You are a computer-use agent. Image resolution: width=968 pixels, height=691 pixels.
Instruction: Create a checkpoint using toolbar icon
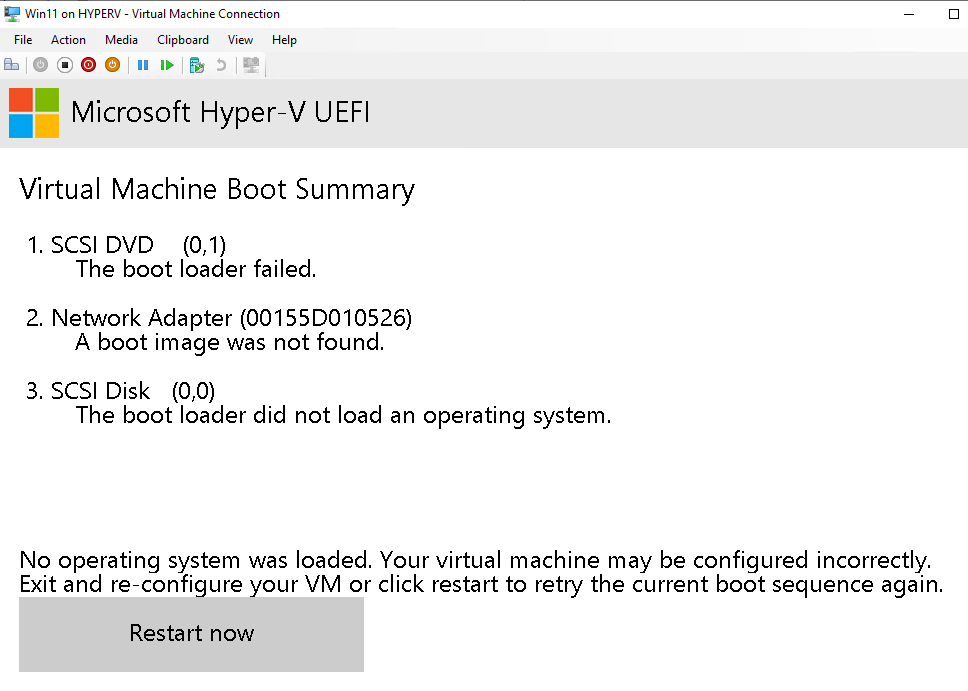point(197,65)
